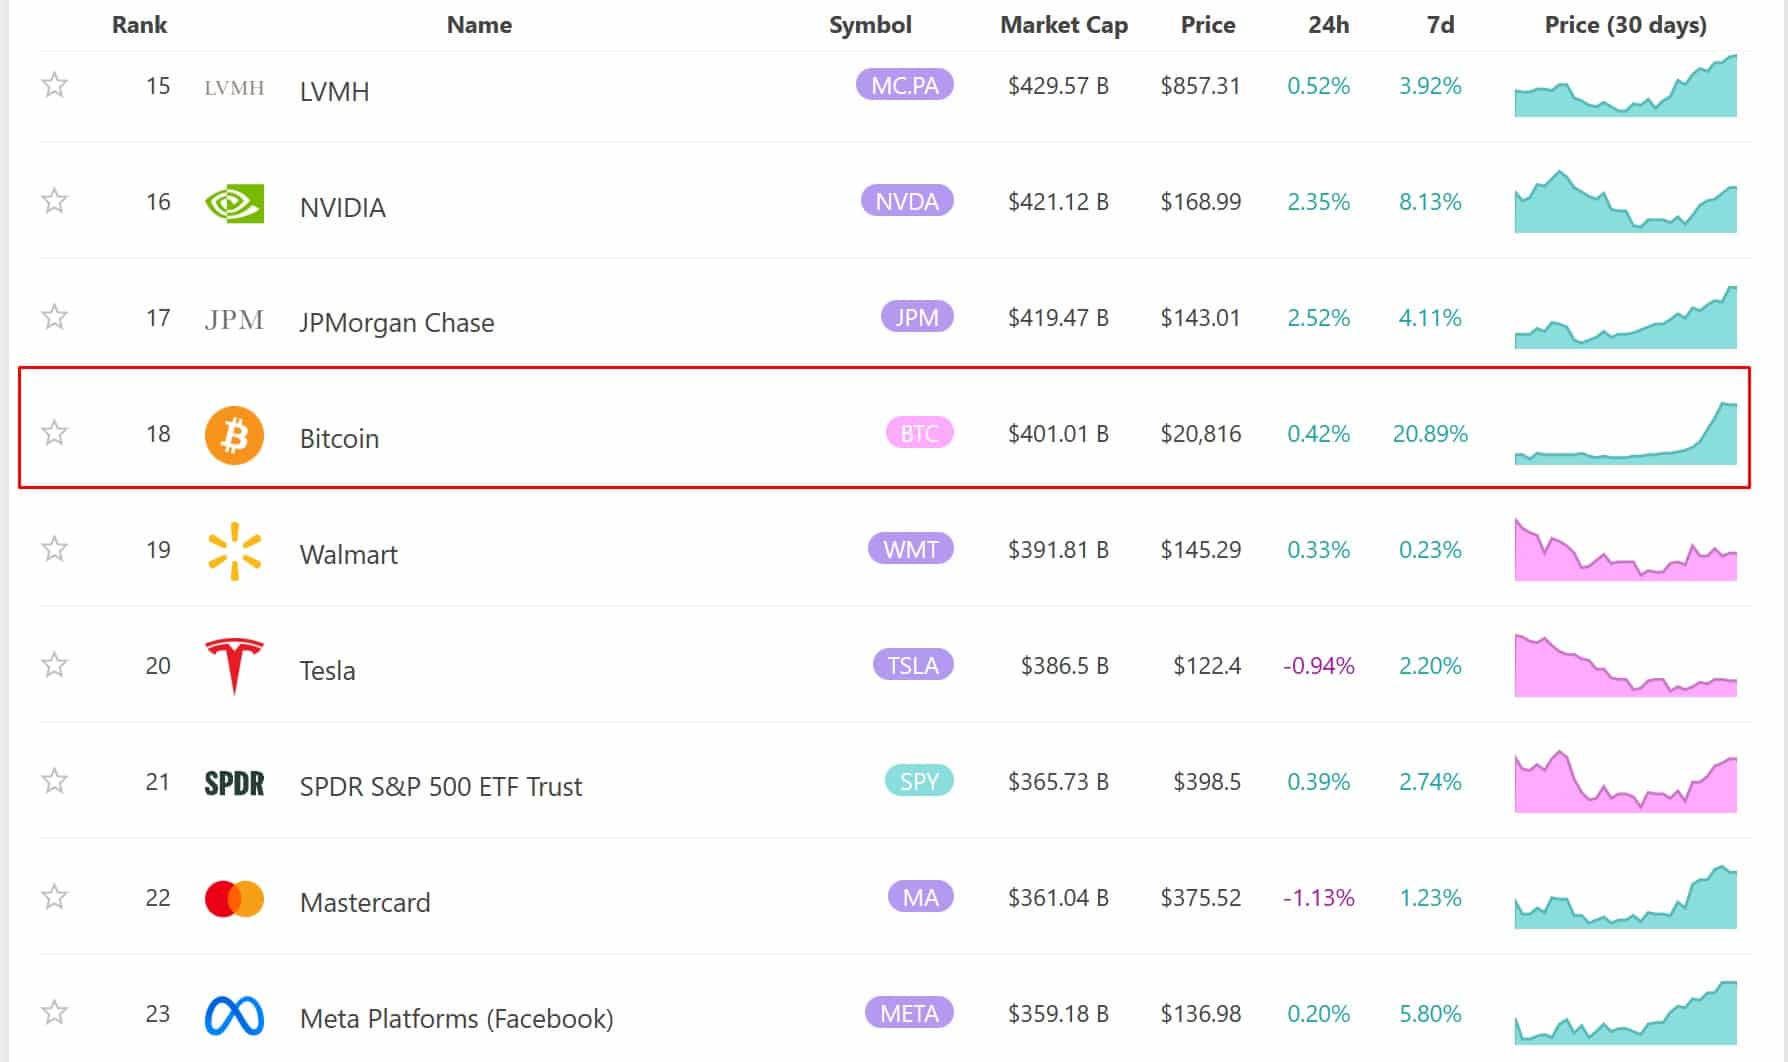1788x1062 pixels.
Task: Sort table by Rank column header
Action: tap(139, 25)
